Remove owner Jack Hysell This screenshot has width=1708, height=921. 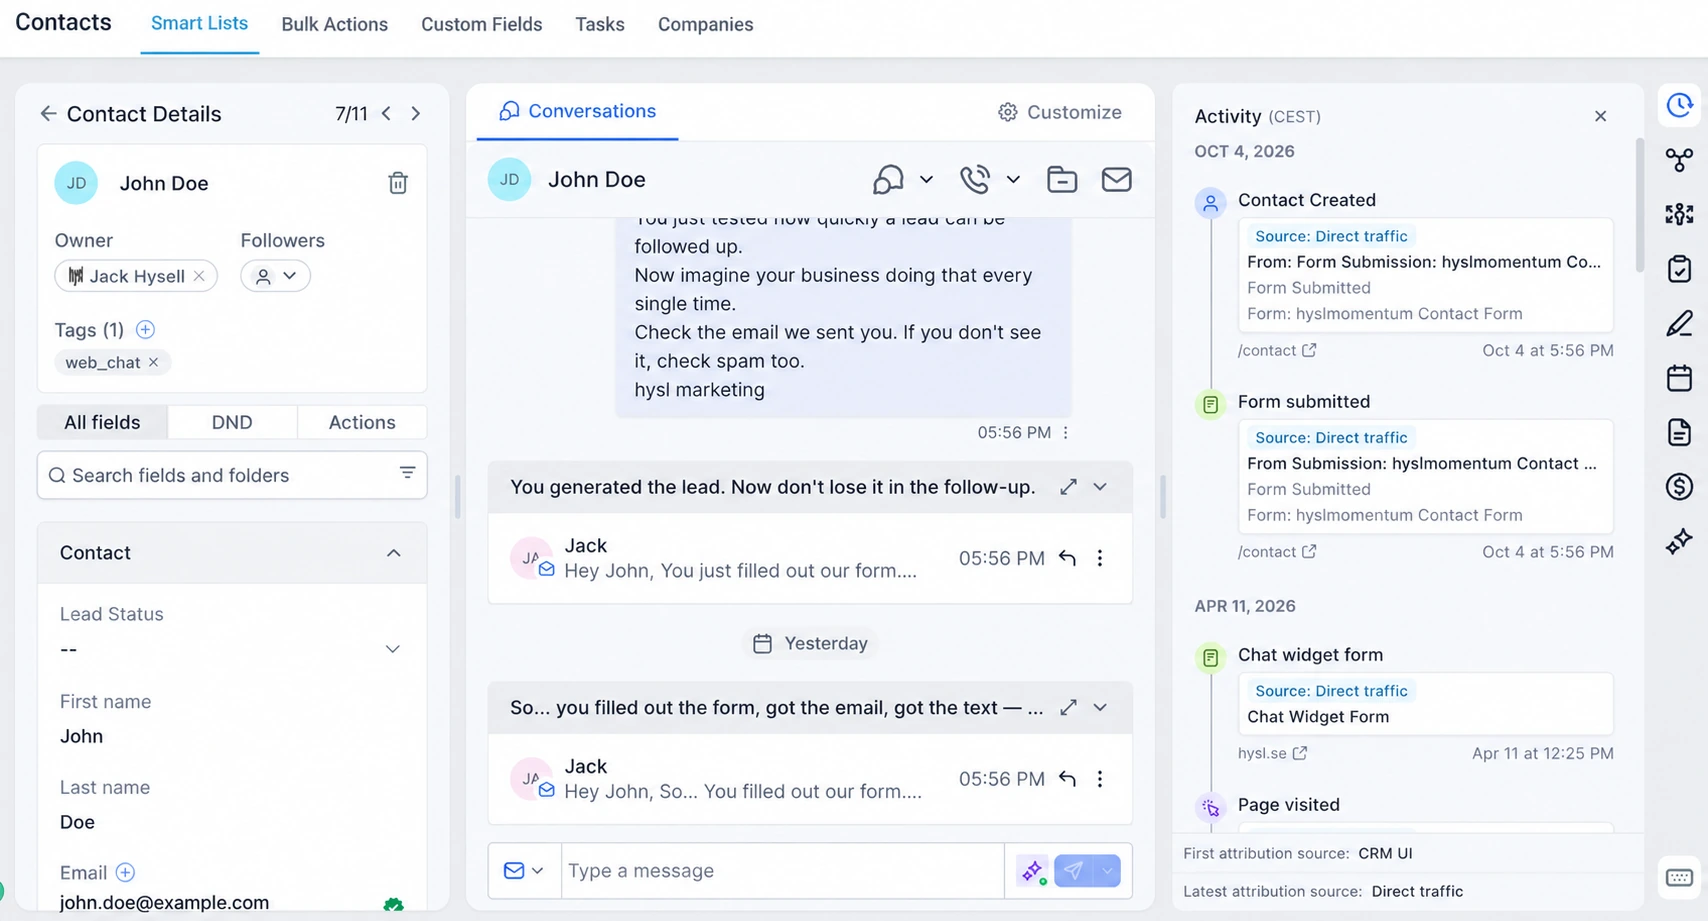coord(199,276)
